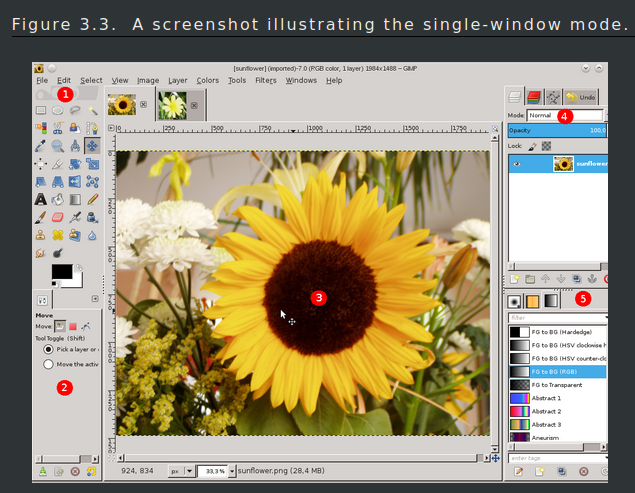Select the Free Select lasso tool

(x=75, y=110)
